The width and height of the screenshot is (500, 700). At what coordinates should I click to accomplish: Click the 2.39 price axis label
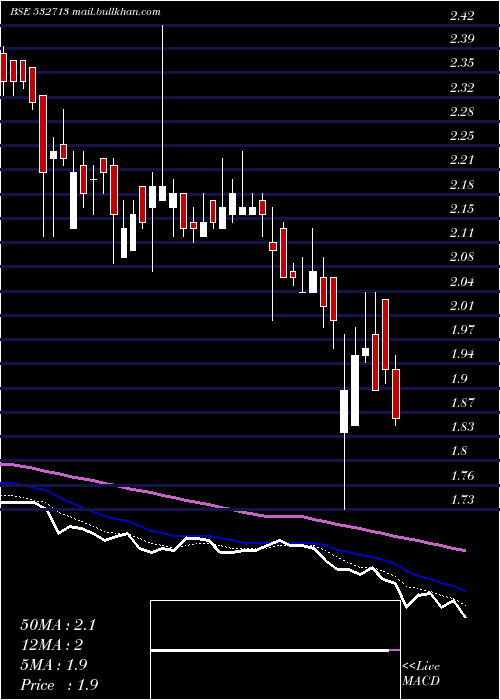point(462,39)
